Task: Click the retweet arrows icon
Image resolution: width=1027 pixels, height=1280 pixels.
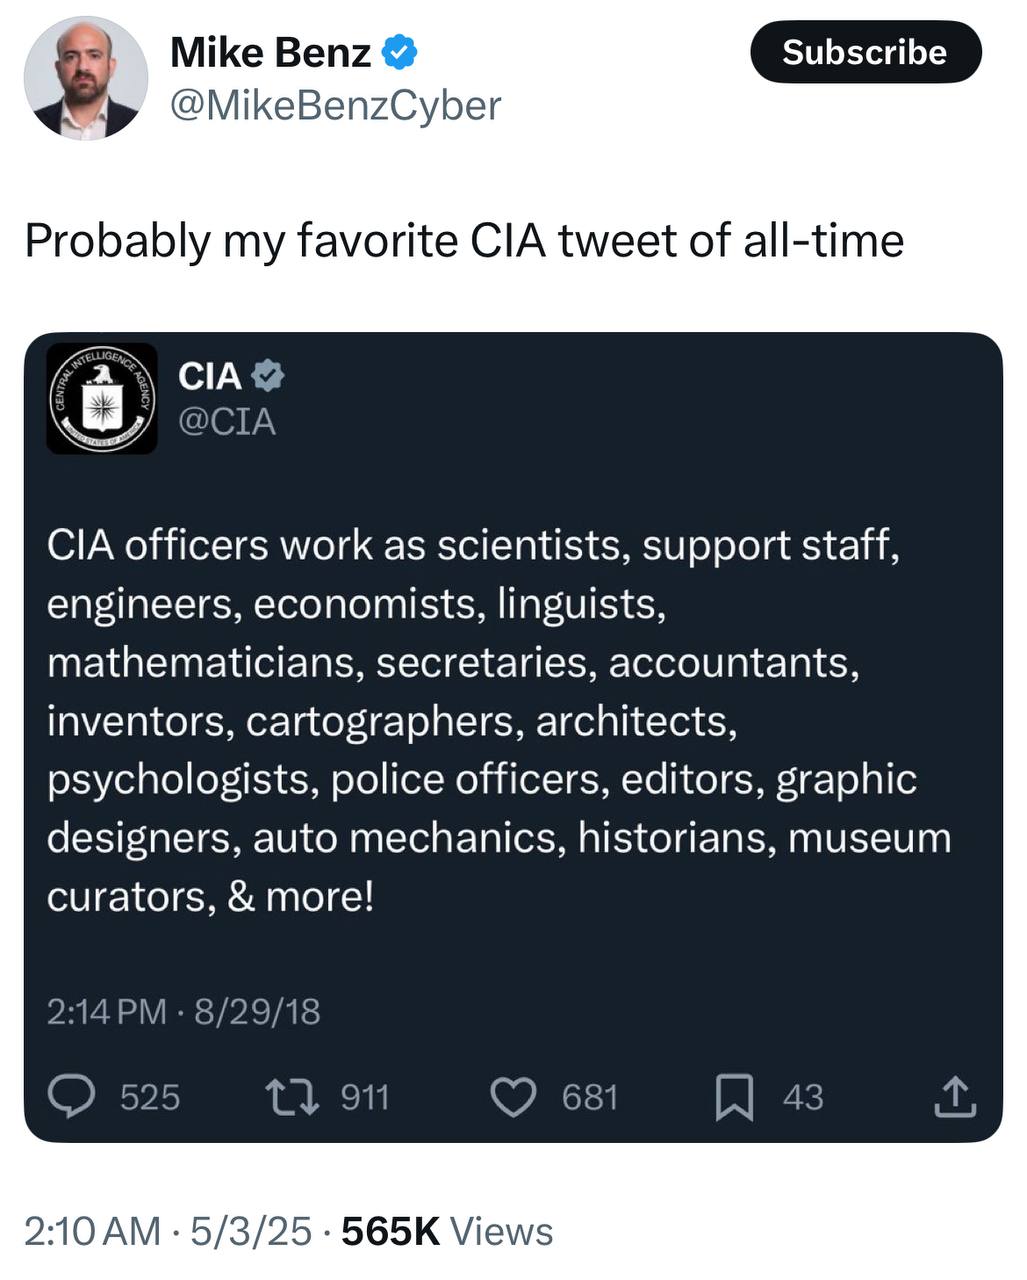Action: (291, 1097)
